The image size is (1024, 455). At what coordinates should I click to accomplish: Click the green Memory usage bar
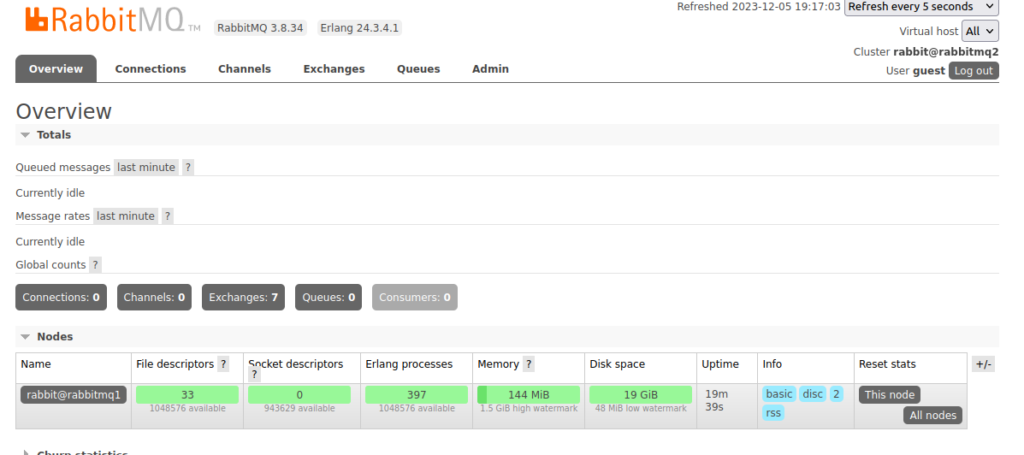click(x=528, y=394)
